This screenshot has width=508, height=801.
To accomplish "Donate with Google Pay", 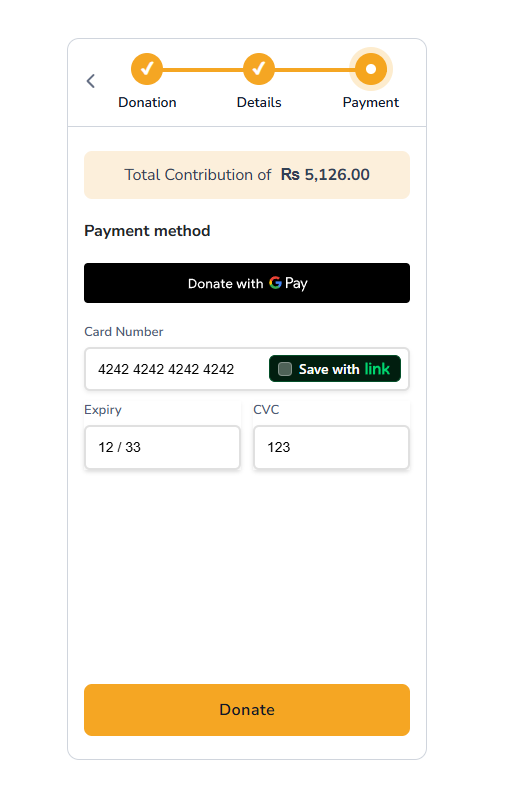I will [247, 283].
